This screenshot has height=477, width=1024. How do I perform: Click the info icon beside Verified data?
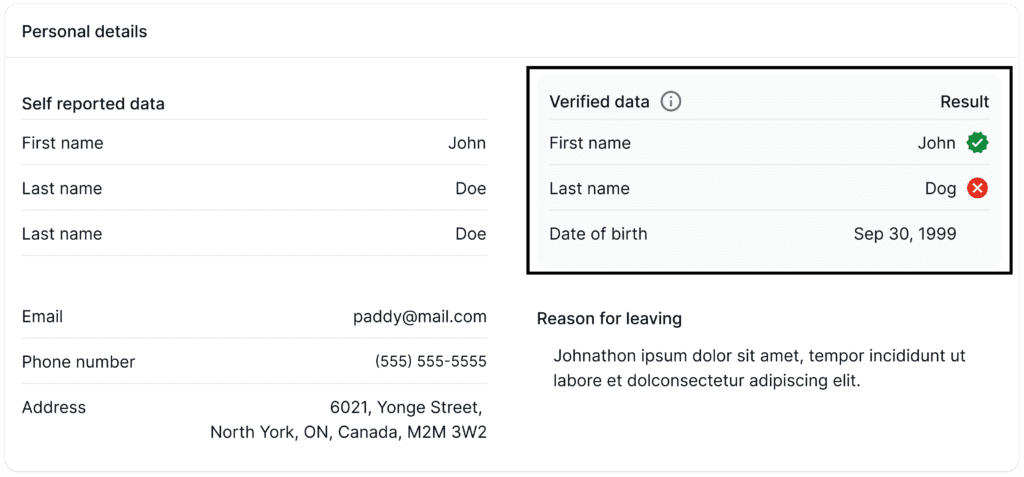pos(671,101)
